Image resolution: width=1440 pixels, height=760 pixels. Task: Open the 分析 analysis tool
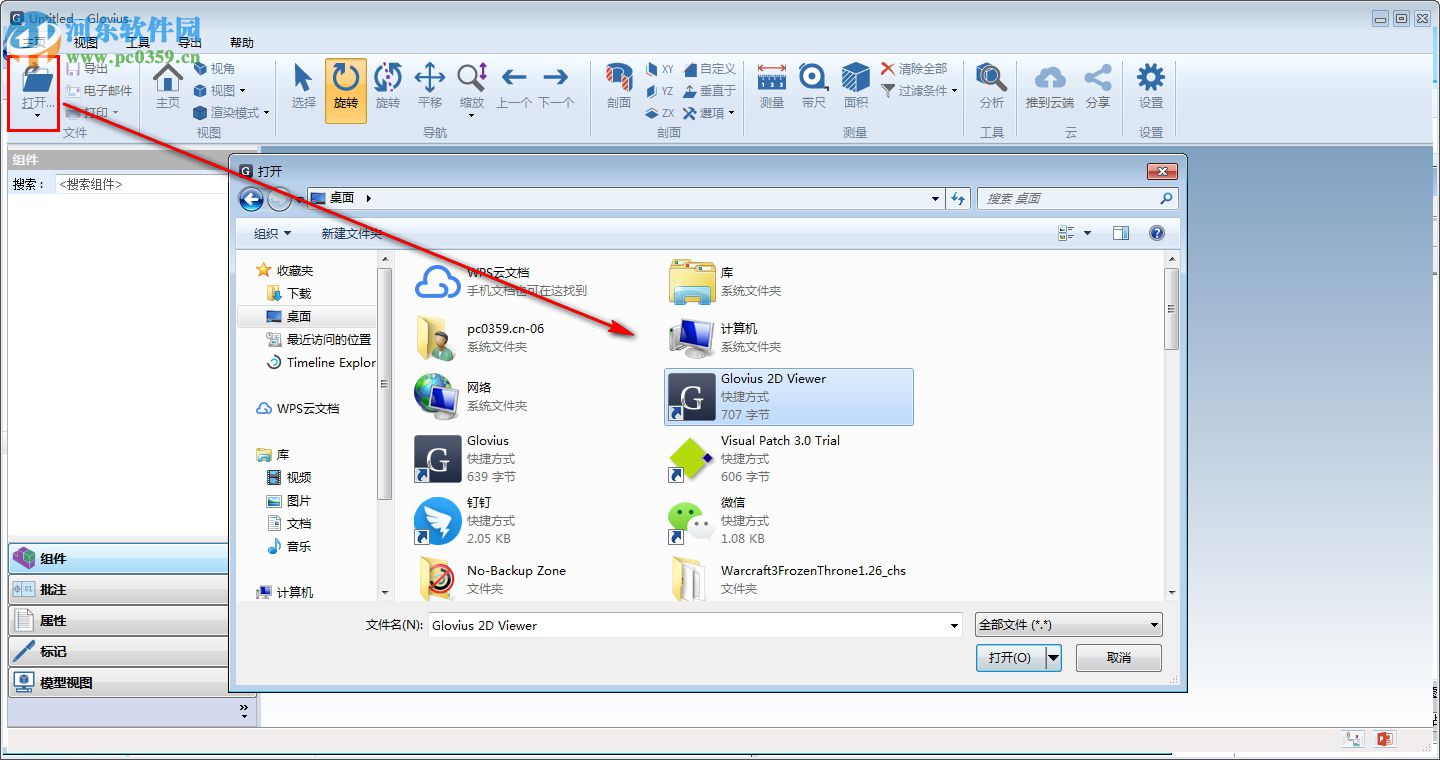[x=992, y=86]
